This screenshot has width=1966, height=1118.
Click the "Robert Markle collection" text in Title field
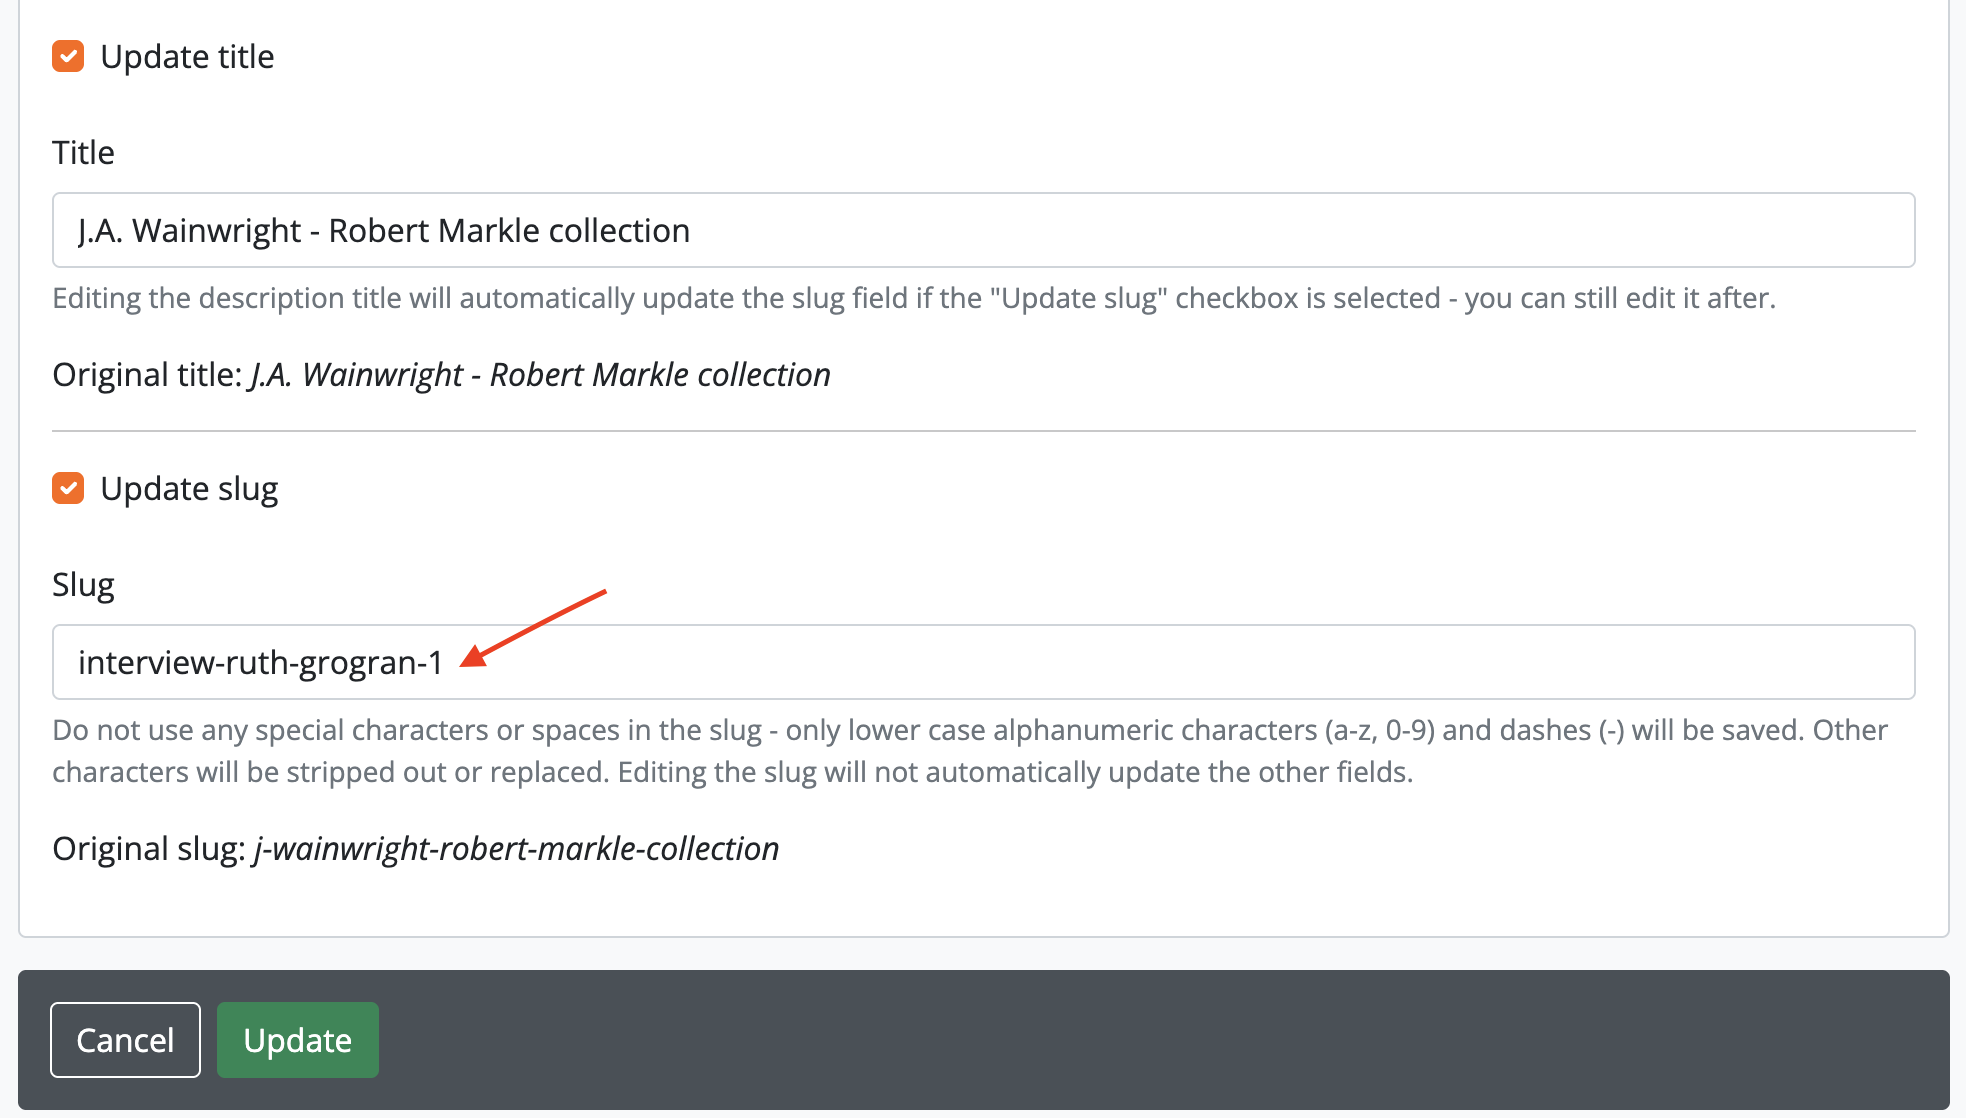509,231
